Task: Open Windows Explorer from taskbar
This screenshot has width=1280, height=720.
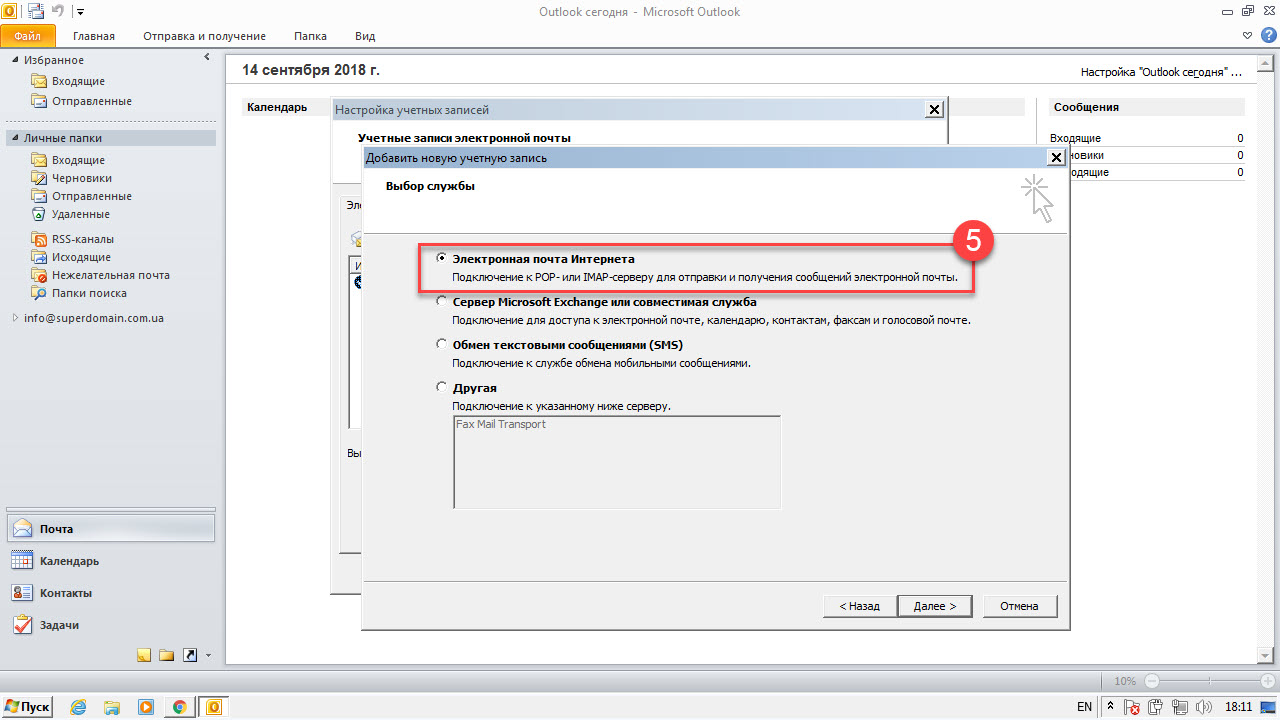Action: pos(112,707)
